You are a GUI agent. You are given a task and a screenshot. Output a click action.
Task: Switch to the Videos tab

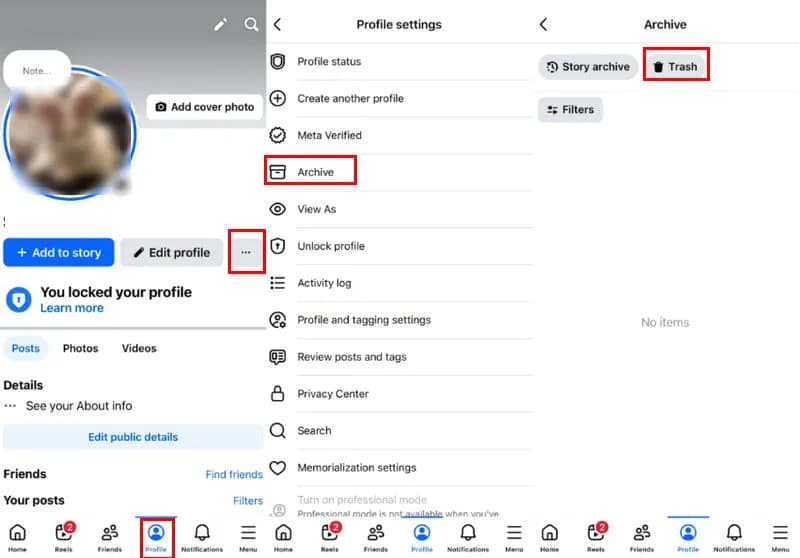[x=139, y=348]
